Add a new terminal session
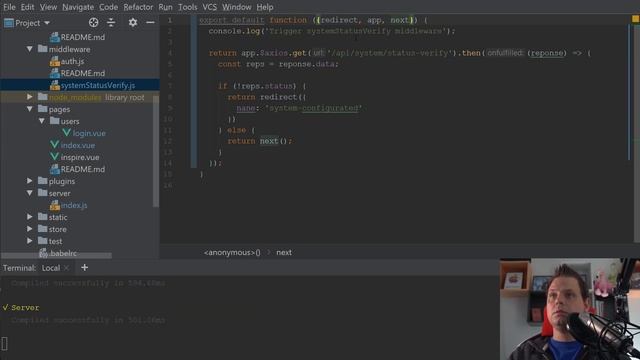The image size is (640, 360). pyautogui.click(x=84, y=268)
